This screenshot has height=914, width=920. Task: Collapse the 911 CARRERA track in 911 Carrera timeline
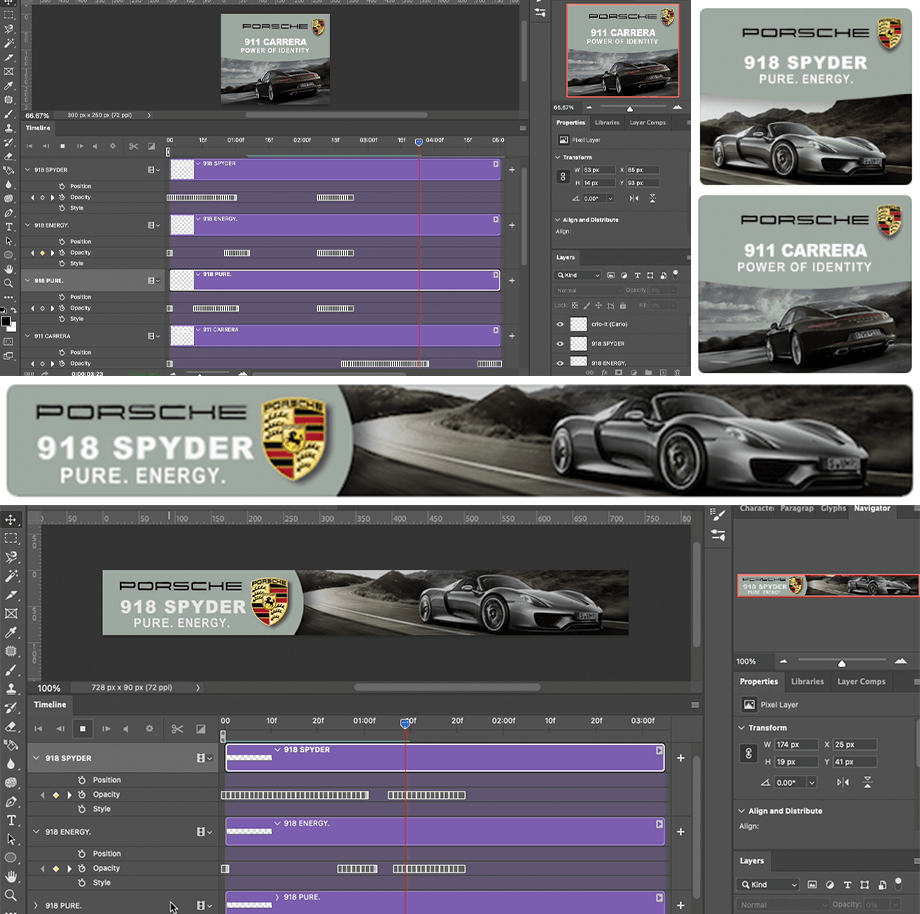(27, 336)
